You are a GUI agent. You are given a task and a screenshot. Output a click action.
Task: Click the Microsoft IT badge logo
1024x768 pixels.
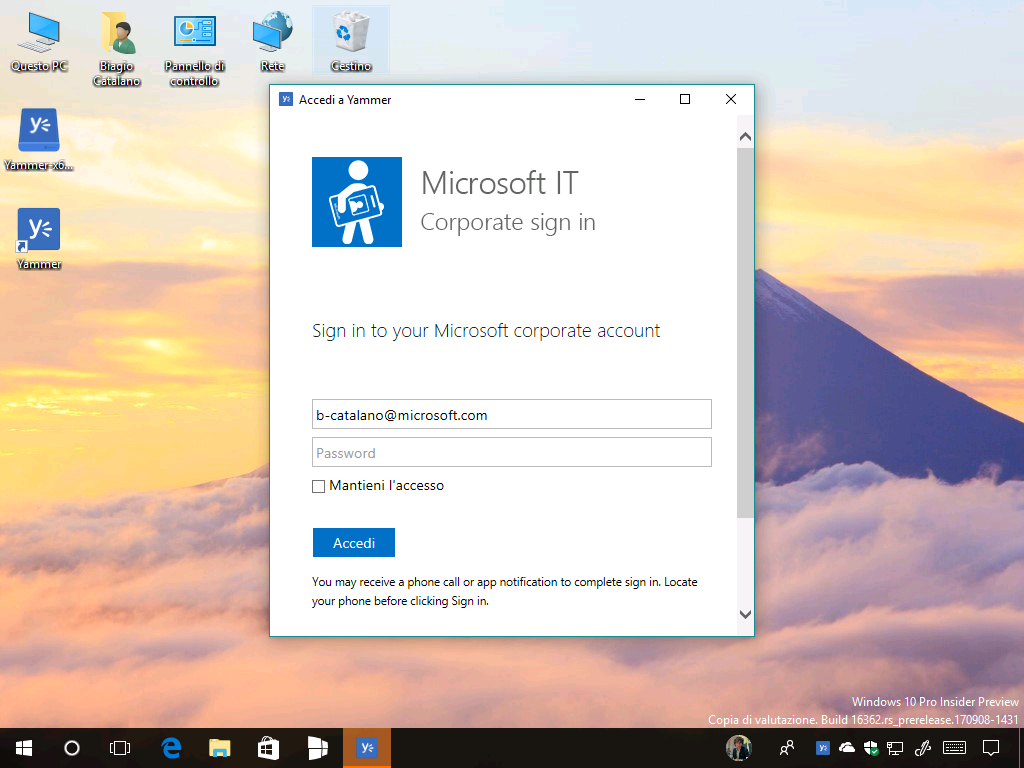coord(357,202)
